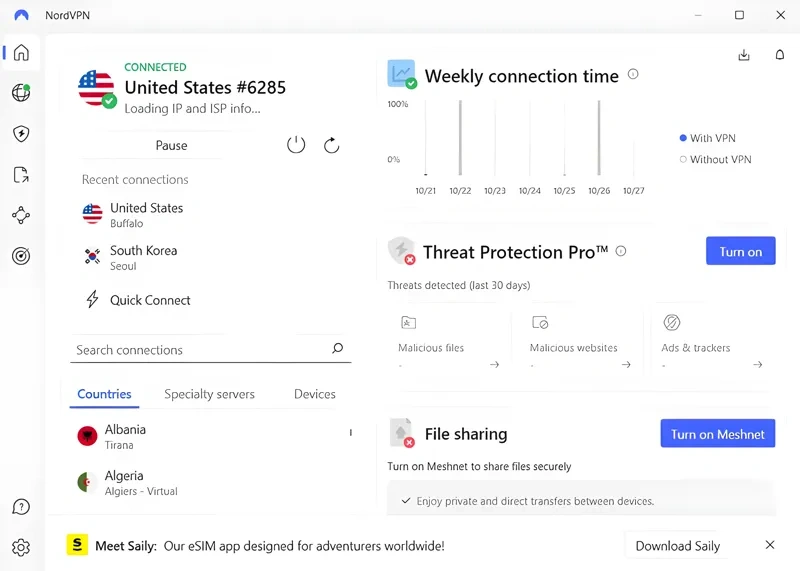This screenshot has width=800, height=571.
Task: Click the With VPN legend item
Action: click(708, 138)
